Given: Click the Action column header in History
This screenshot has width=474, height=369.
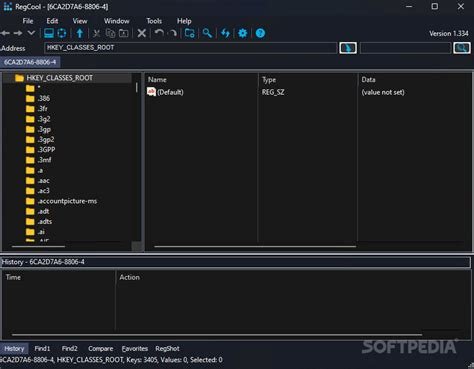Looking at the screenshot, I should click(x=293, y=277).
